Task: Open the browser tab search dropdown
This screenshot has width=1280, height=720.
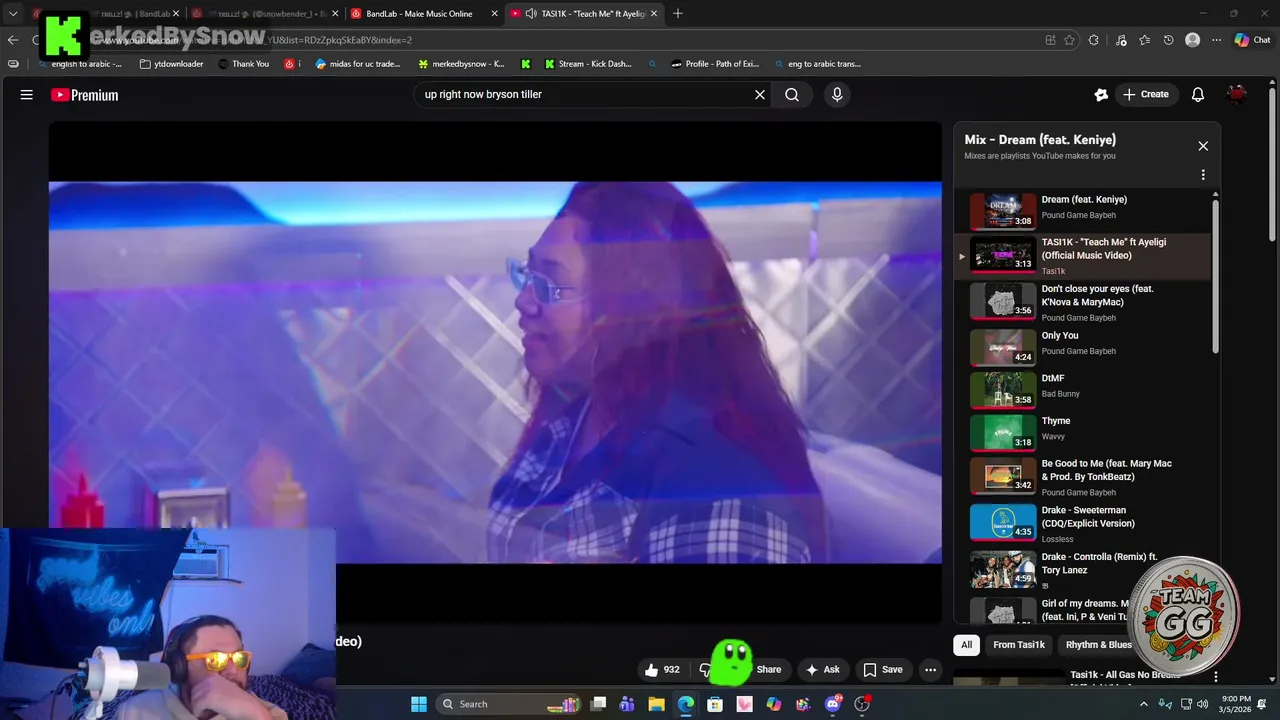Action: click(13, 14)
